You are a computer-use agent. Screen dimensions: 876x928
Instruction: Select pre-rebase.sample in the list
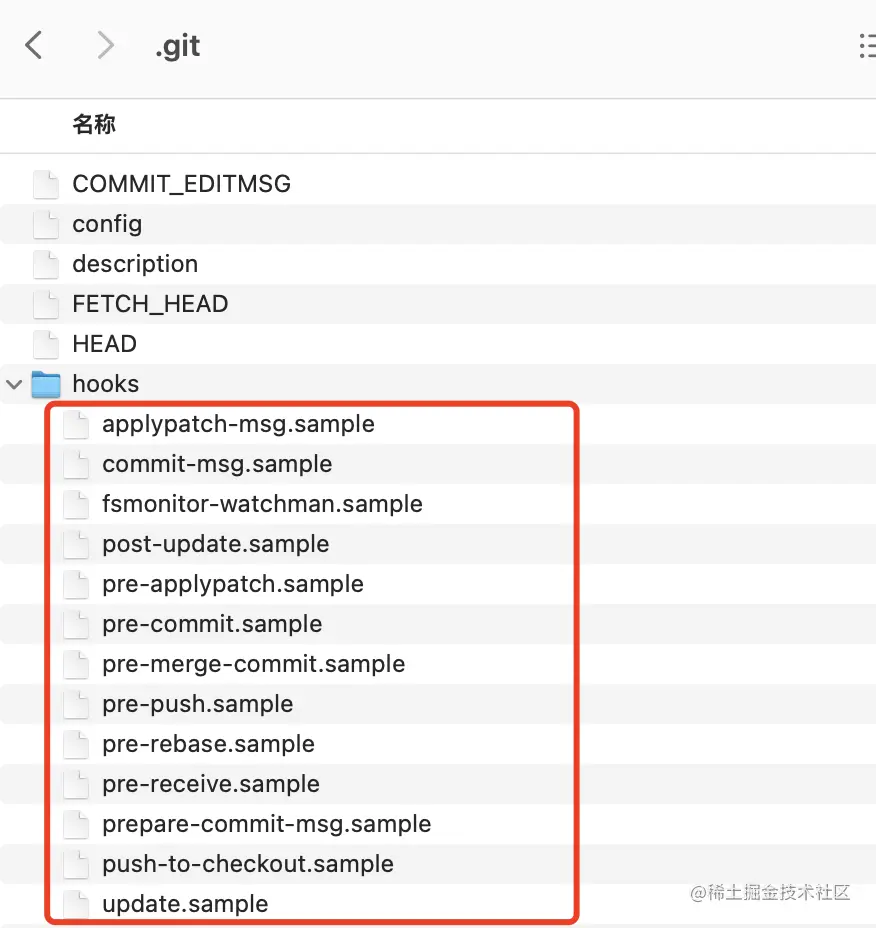[x=208, y=744]
